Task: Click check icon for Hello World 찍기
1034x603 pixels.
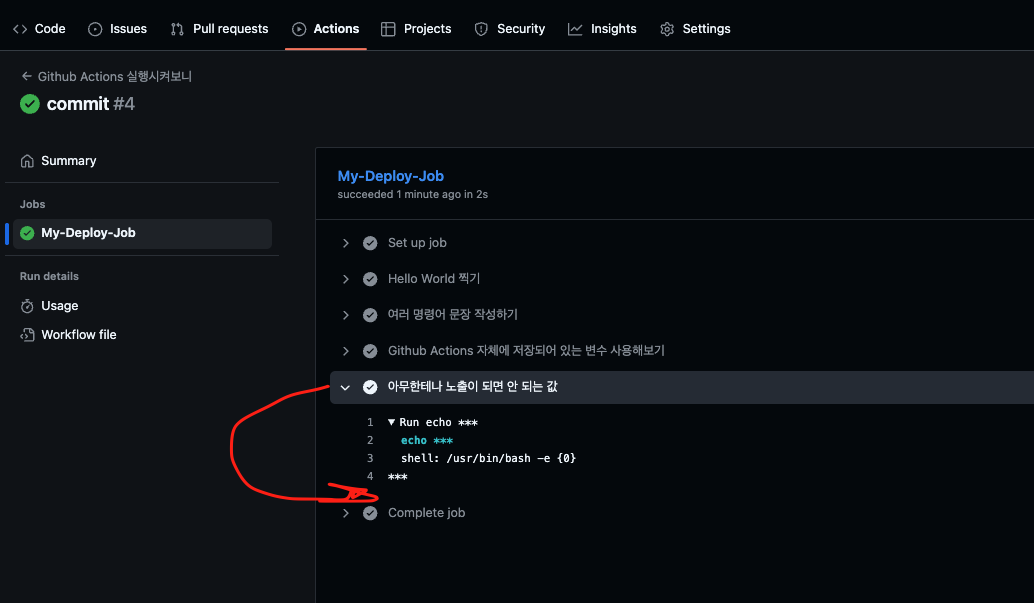Action: [370, 279]
